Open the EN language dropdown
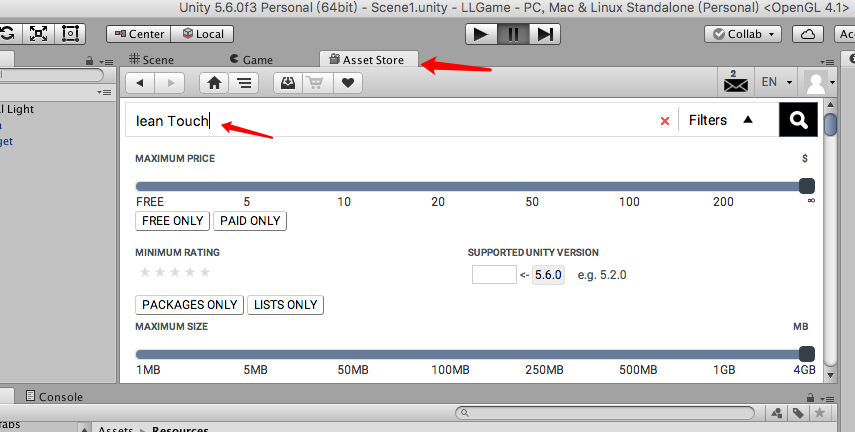The height and width of the screenshot is (432, 855). (x=776, y=82)
